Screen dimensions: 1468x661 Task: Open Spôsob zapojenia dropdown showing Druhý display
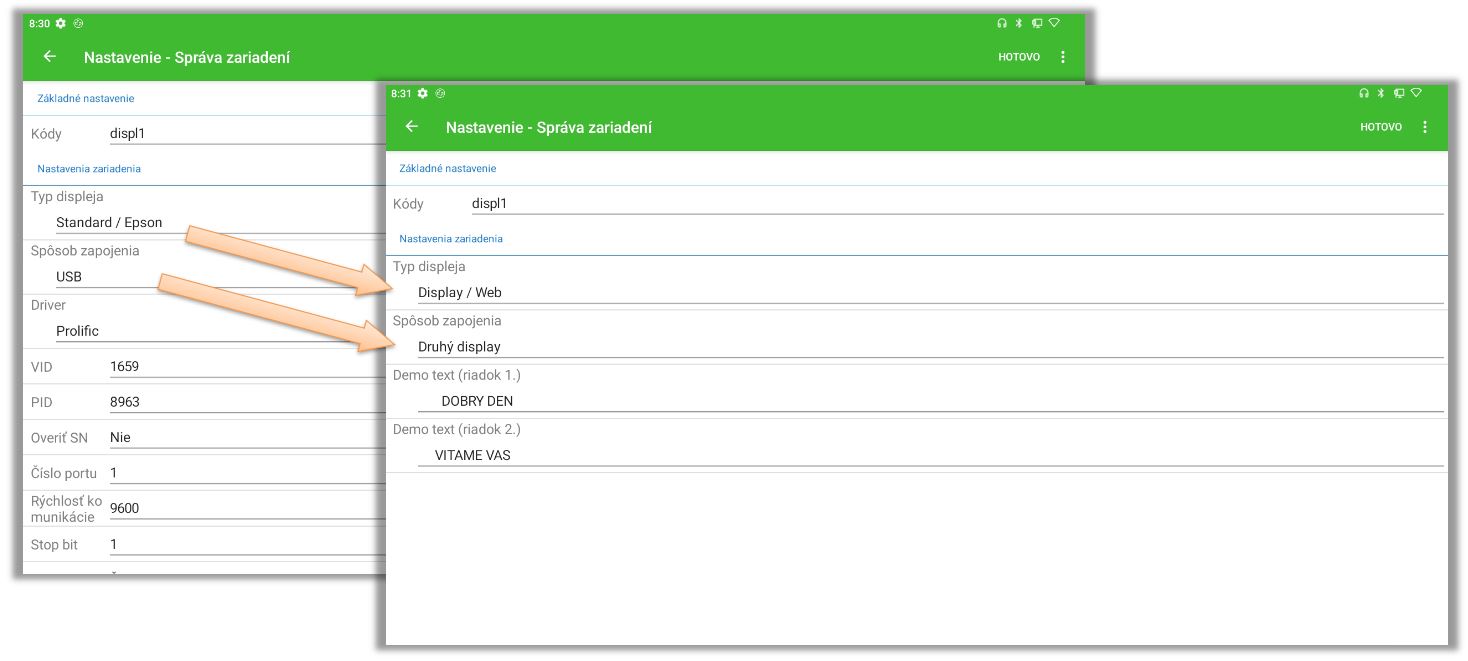pos(928,347)
